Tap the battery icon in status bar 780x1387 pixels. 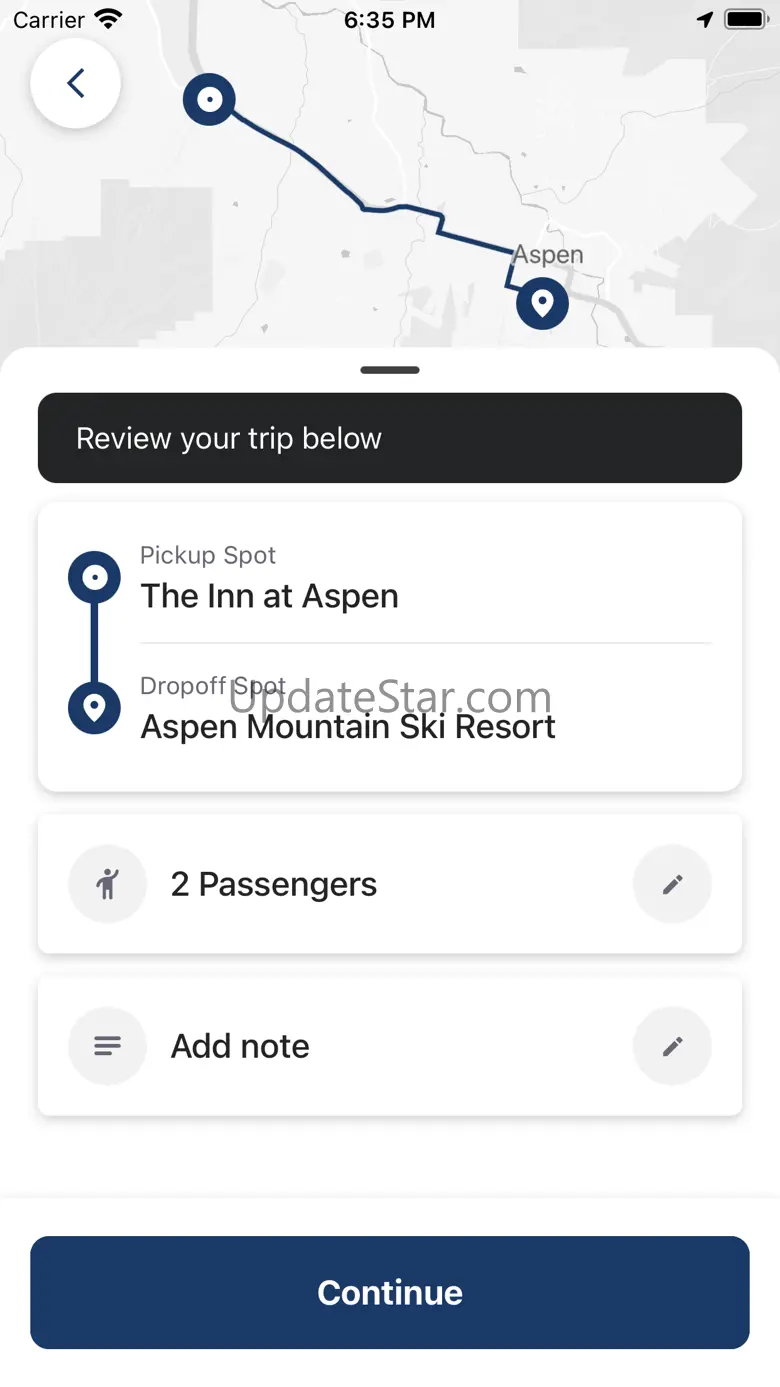coord(745,20)
